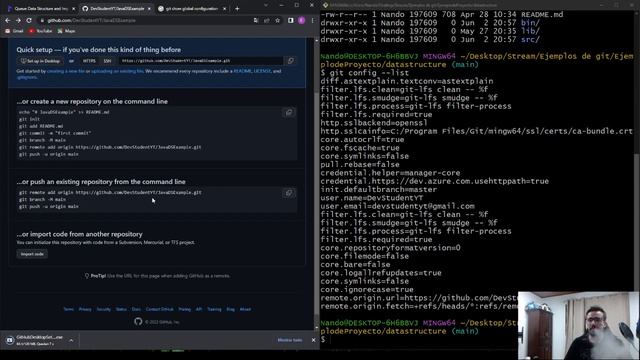Click the Import code button

(32, 254)
